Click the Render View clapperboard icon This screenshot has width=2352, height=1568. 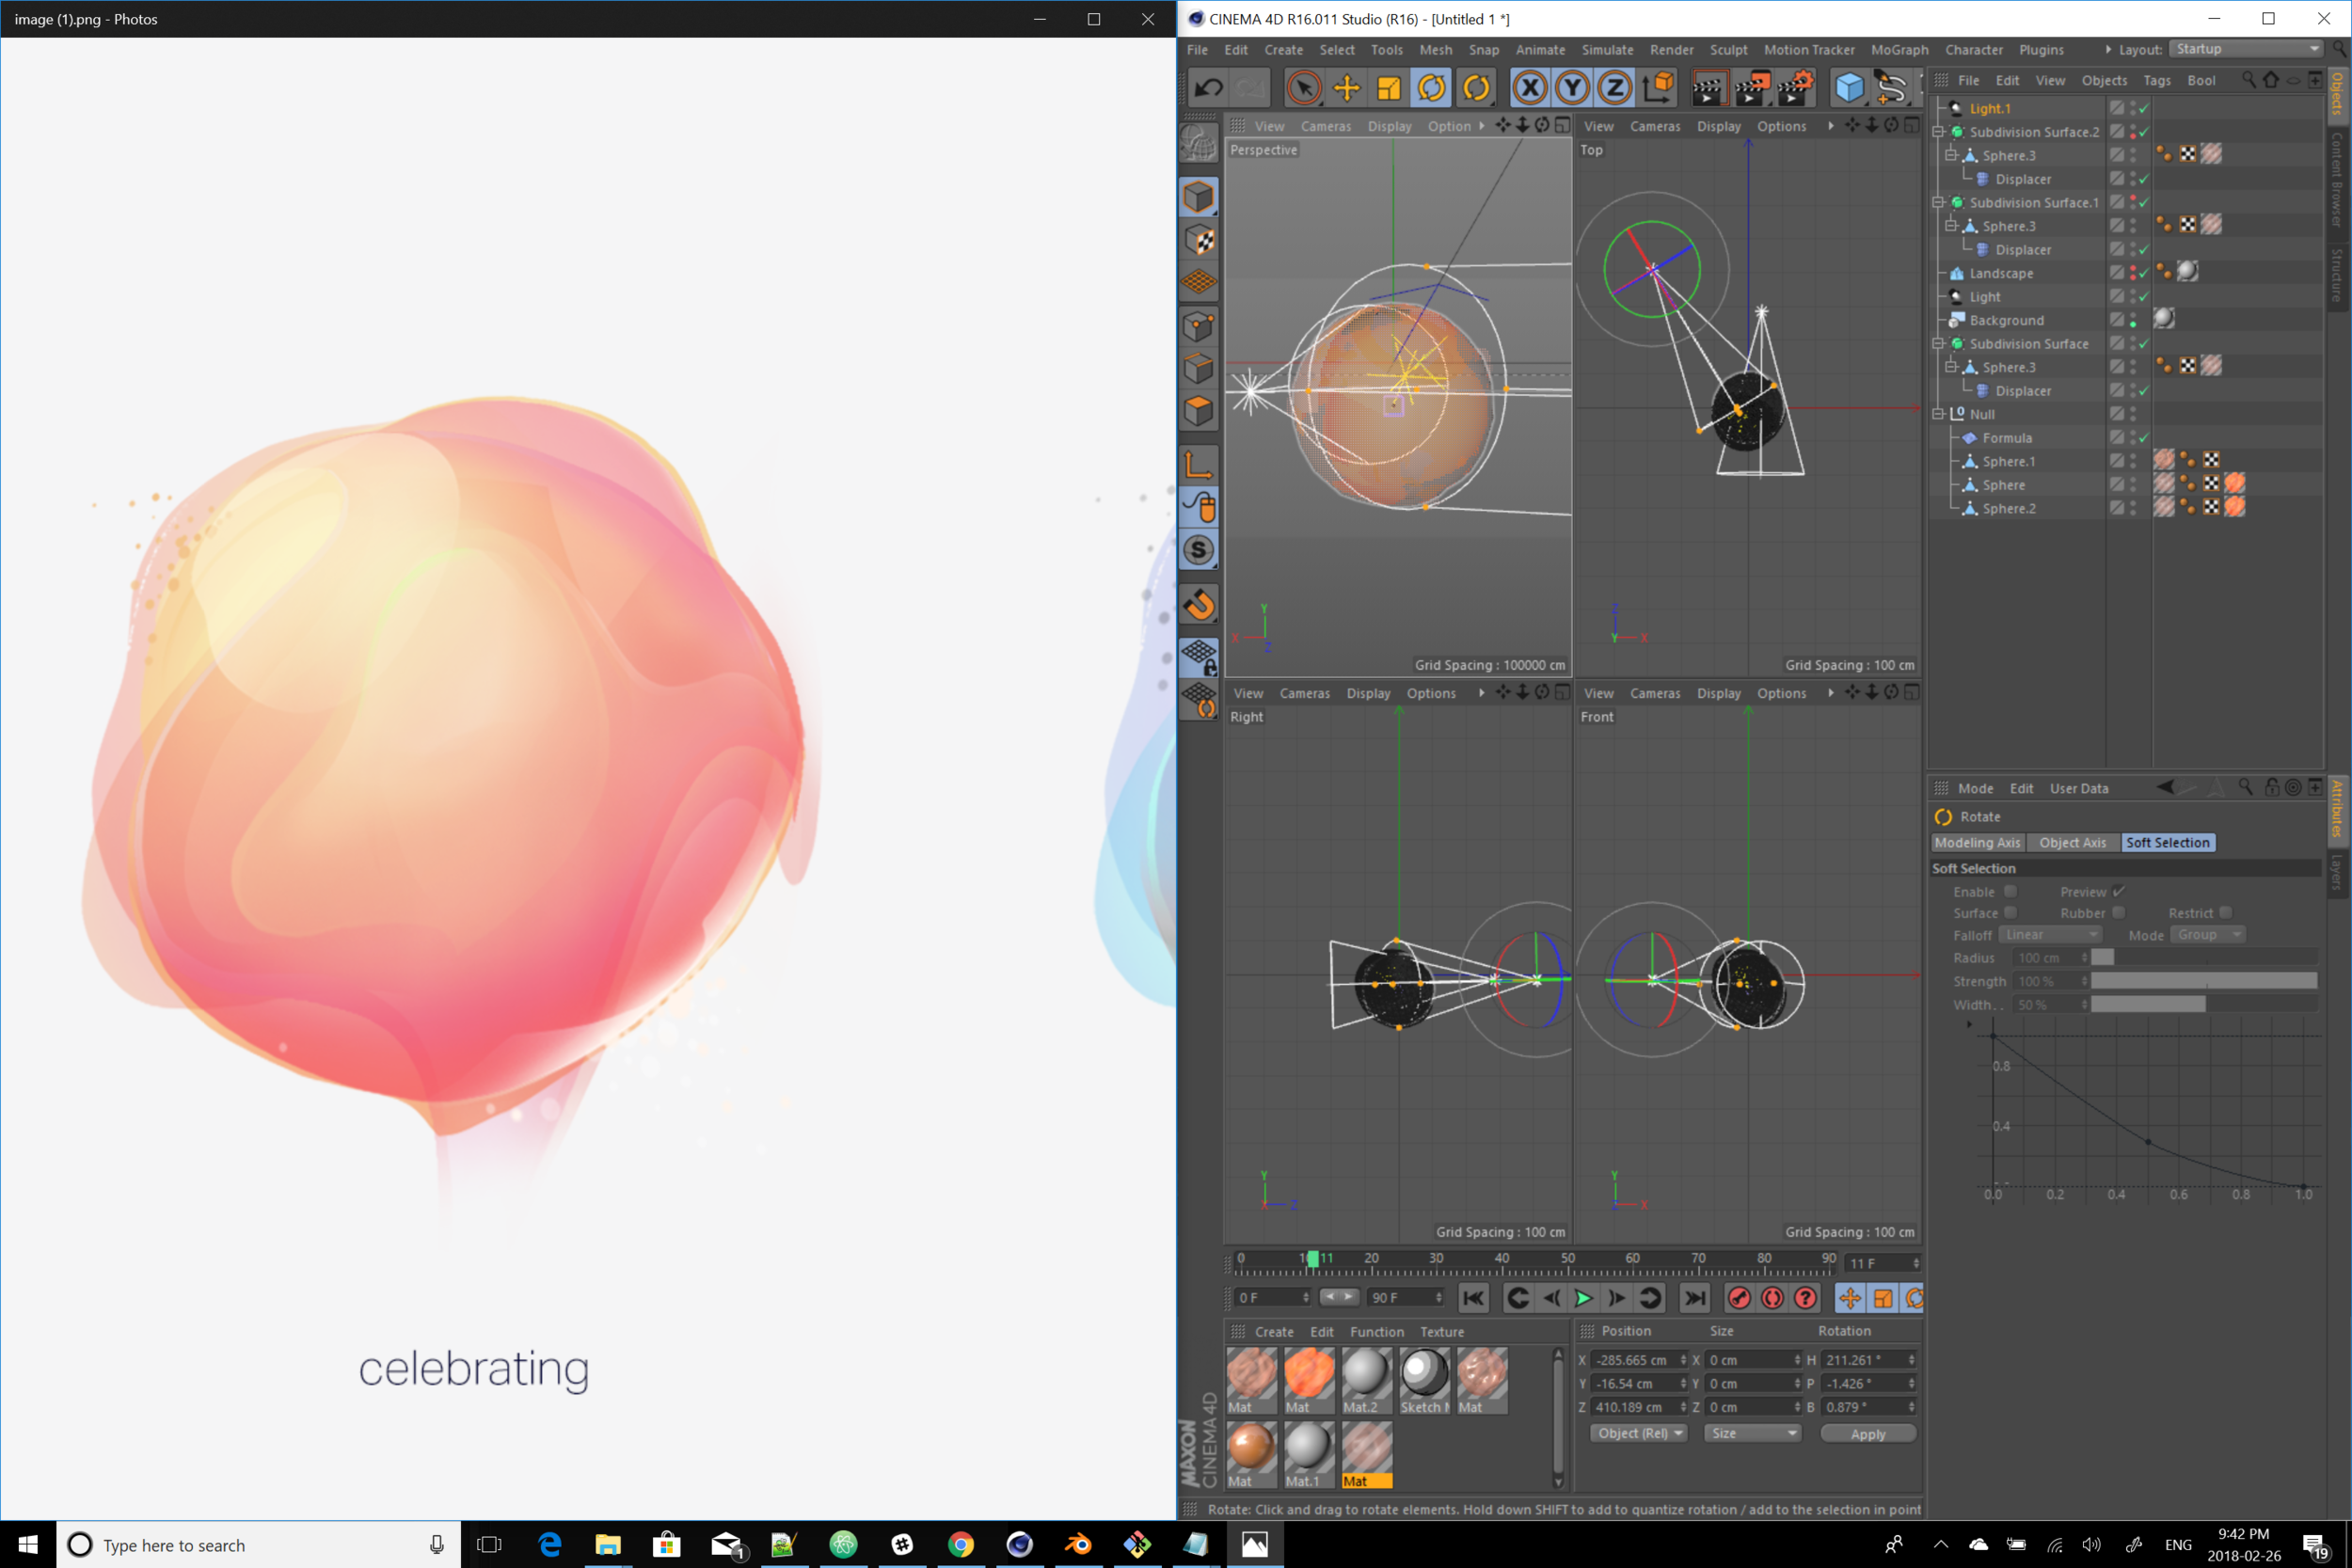(x=1709, y=88)
